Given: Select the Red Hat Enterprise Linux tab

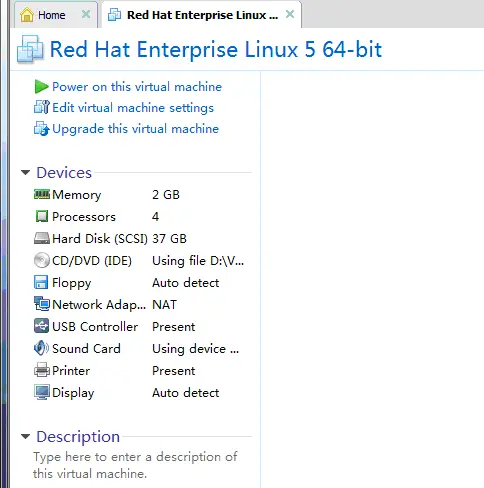Looking at the screenshot, I should pos(202,15).
